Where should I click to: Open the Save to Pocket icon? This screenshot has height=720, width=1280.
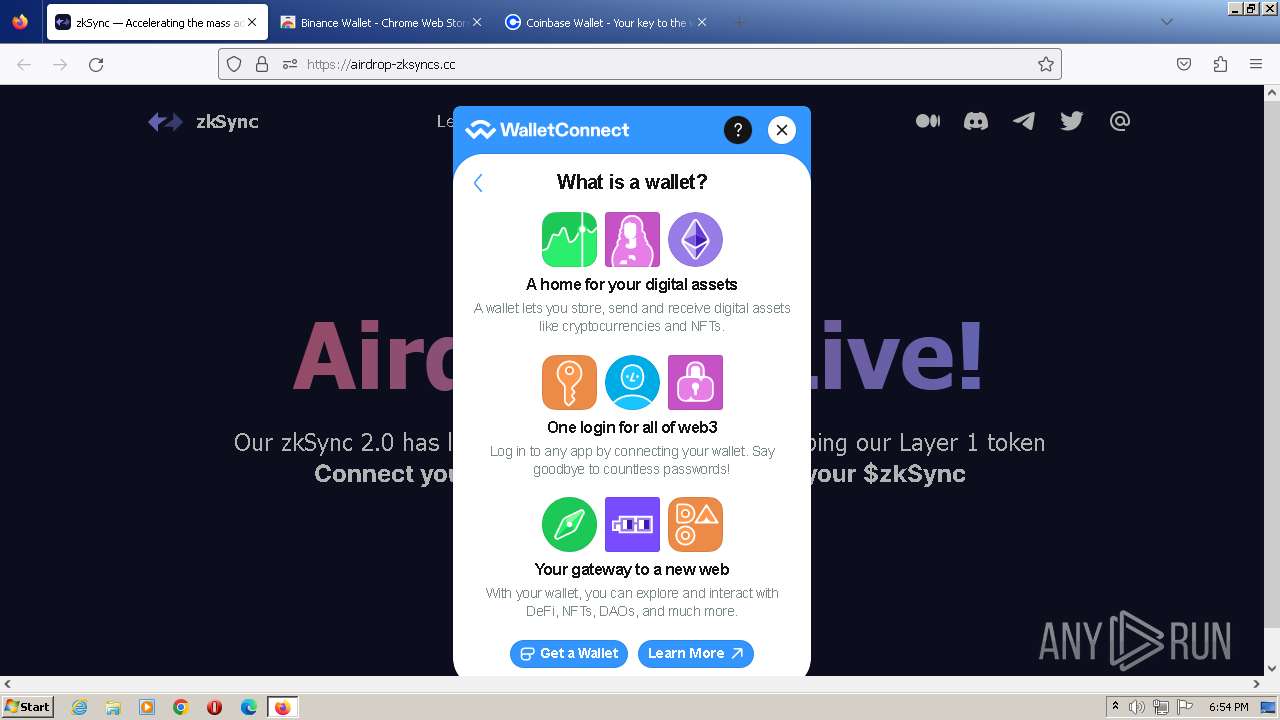coord(1184,64)
